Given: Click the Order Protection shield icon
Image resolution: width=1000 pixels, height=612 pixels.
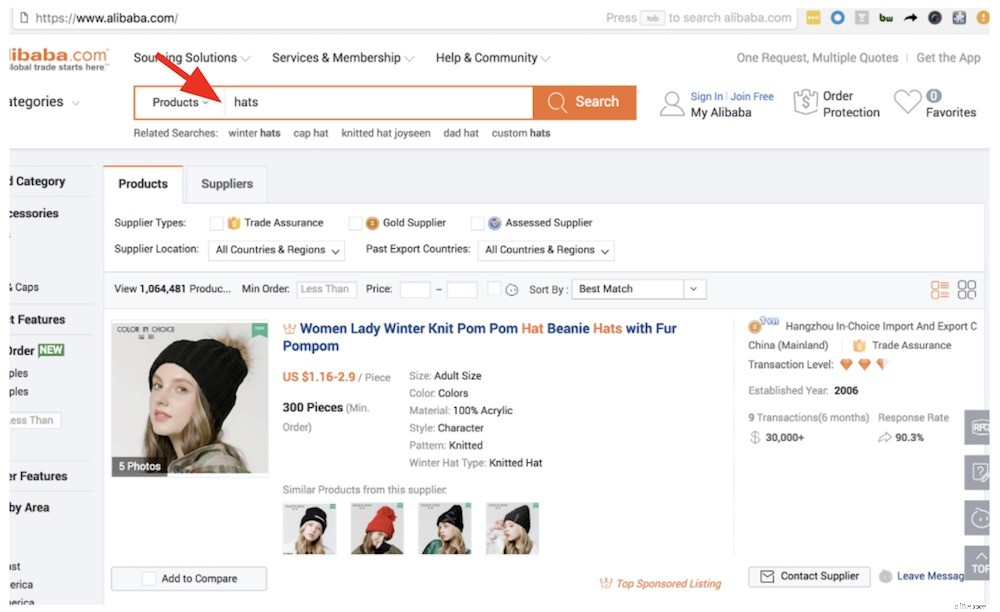Looking at the screenshot, I should pos(806,101).
